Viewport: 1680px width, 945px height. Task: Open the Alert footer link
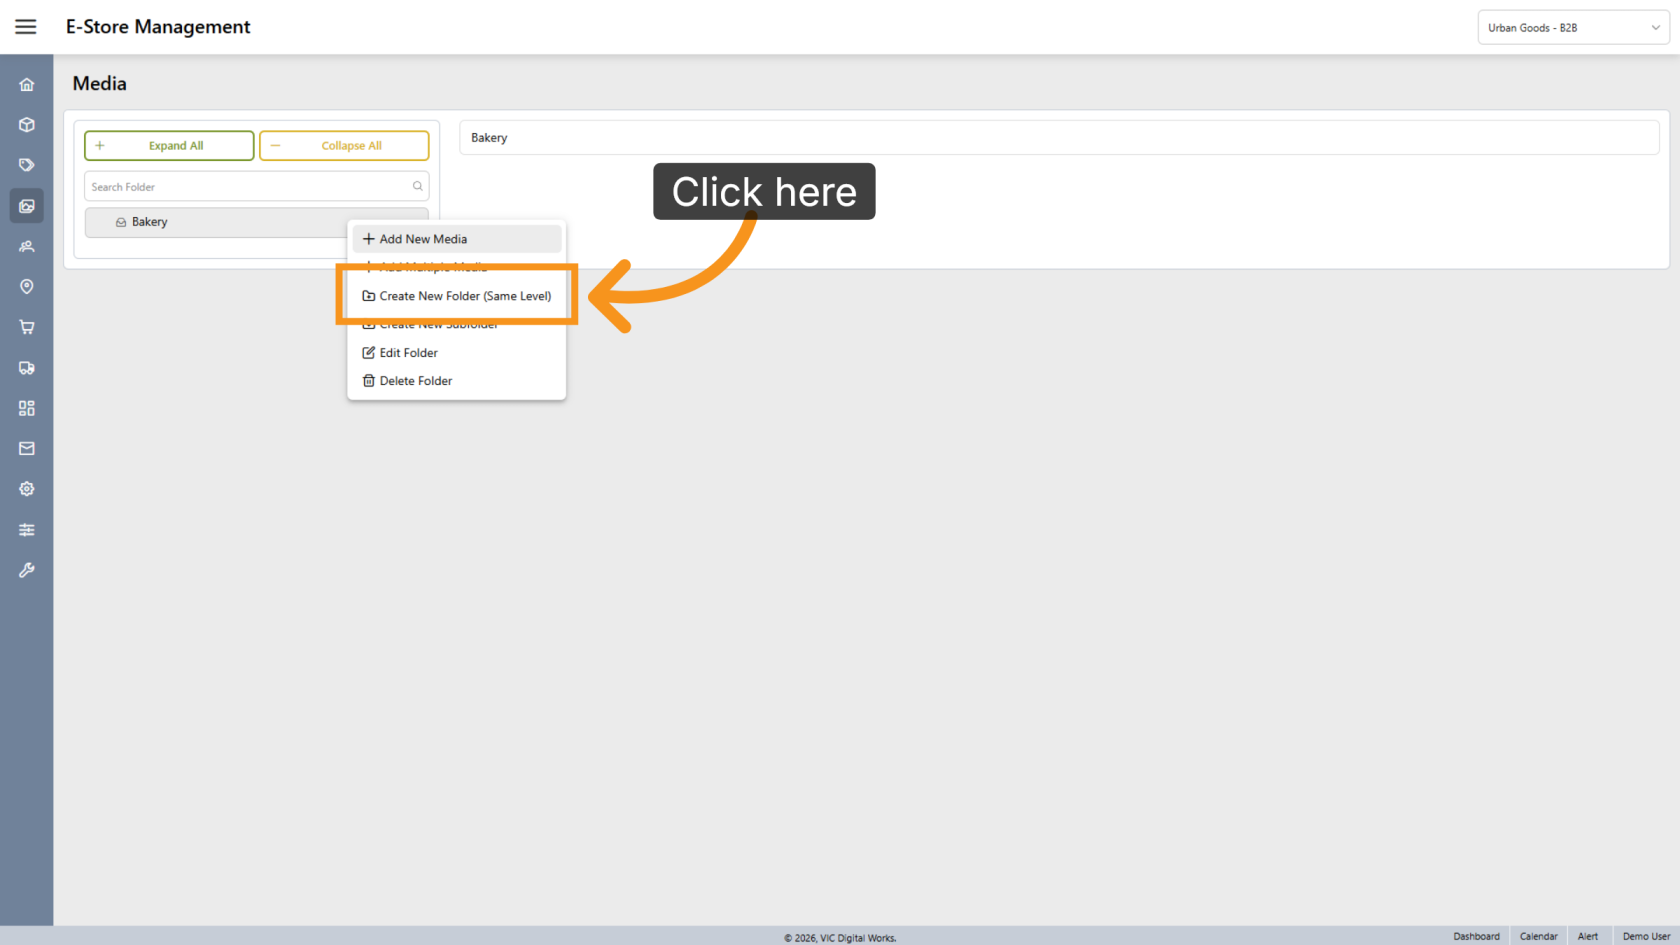pos(1588,936)
